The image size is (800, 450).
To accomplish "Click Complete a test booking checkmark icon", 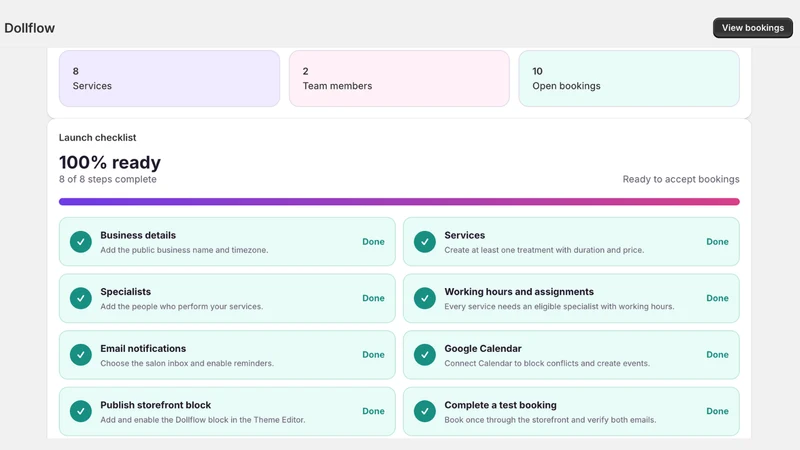I will [x=424, y=411].
